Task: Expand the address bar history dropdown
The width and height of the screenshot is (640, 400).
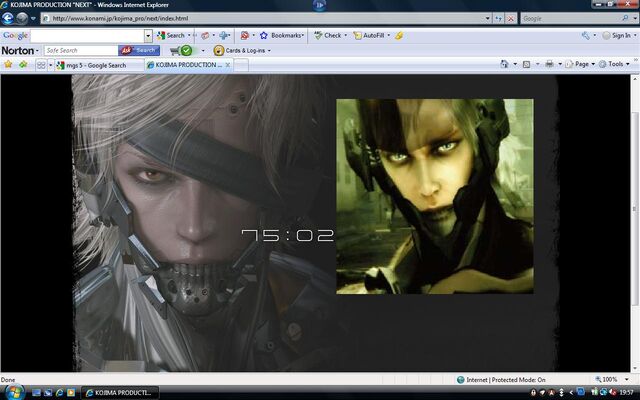Action: [x=487, y=18]
